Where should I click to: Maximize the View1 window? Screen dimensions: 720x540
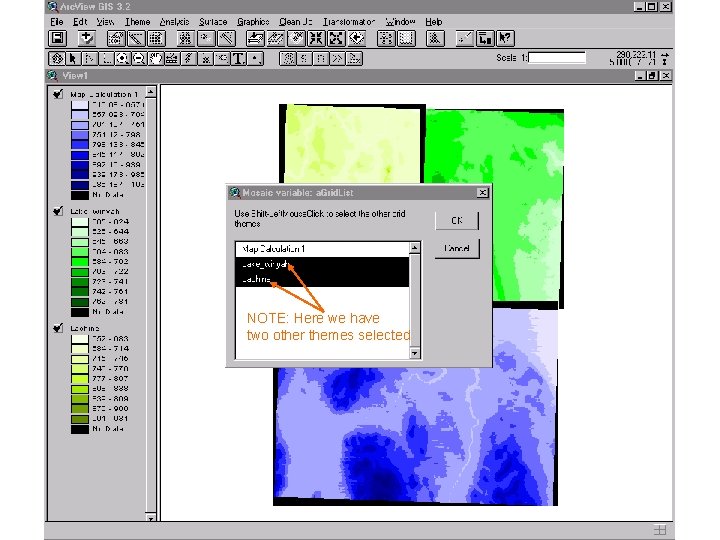click(652, 75)
